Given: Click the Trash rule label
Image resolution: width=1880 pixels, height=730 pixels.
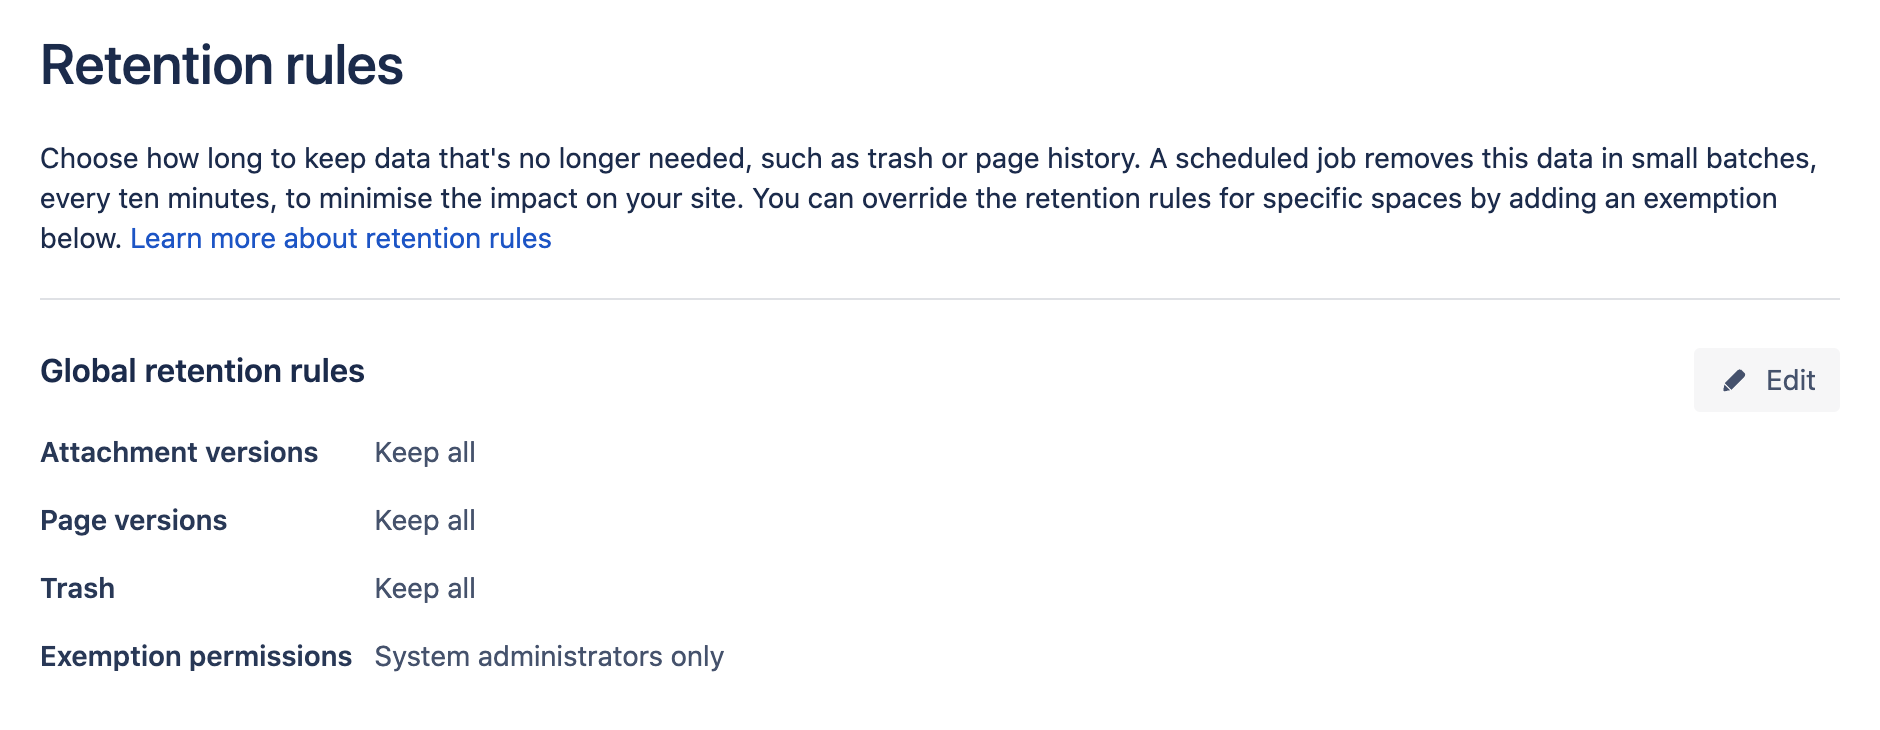Looking at the screenshot, I should click(77, 588).
